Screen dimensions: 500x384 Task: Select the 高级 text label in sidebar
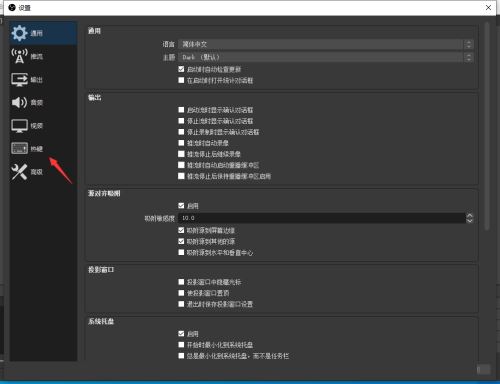pyautogui.click(x=37, y=172)
